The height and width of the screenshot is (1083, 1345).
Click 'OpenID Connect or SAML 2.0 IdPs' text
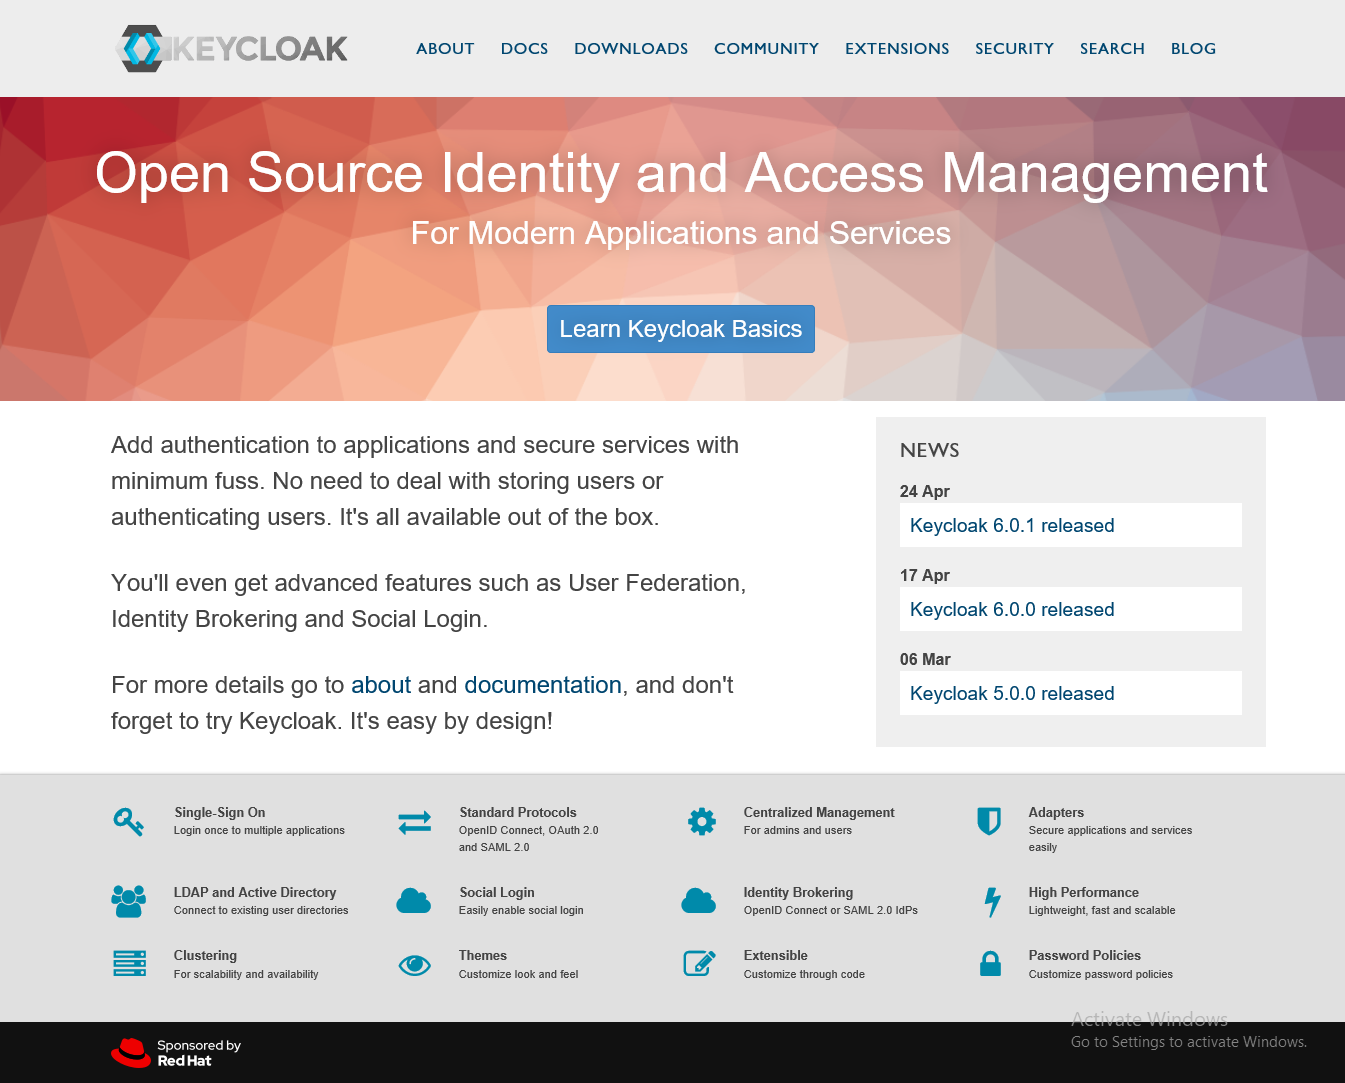831,910
